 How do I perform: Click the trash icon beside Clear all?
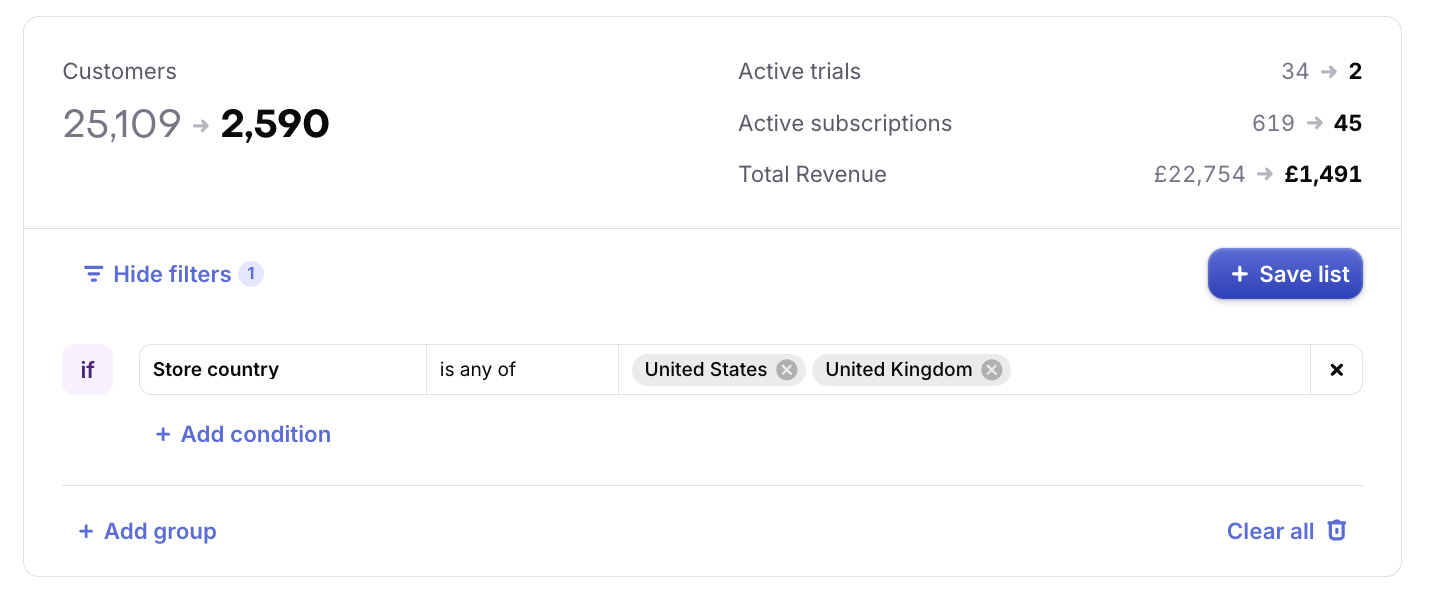[1337, 531]
